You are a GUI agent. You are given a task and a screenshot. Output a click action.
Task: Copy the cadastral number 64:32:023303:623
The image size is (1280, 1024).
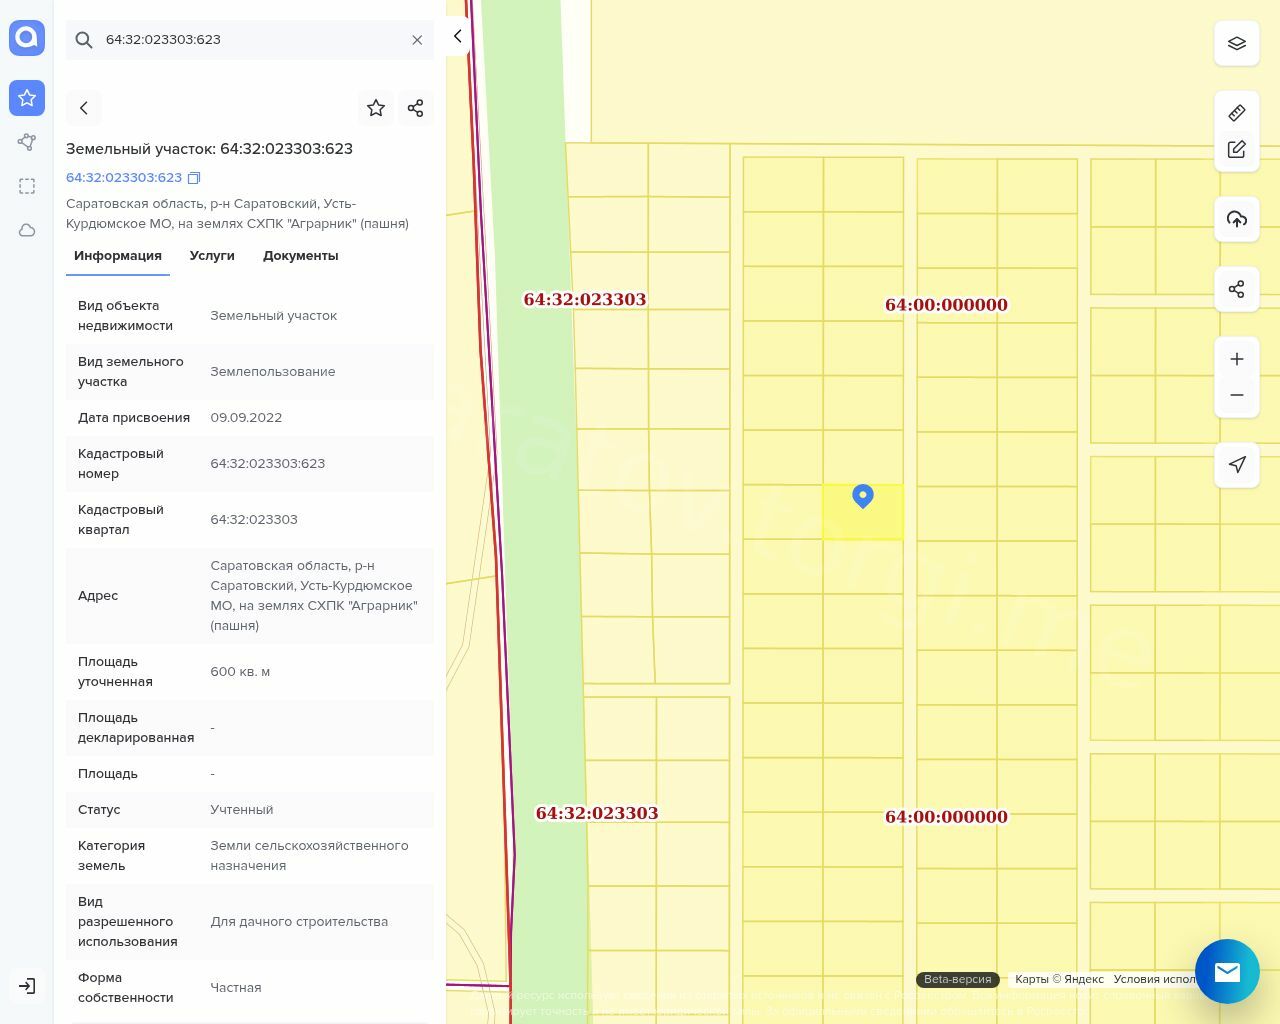[x=195, y=178]
